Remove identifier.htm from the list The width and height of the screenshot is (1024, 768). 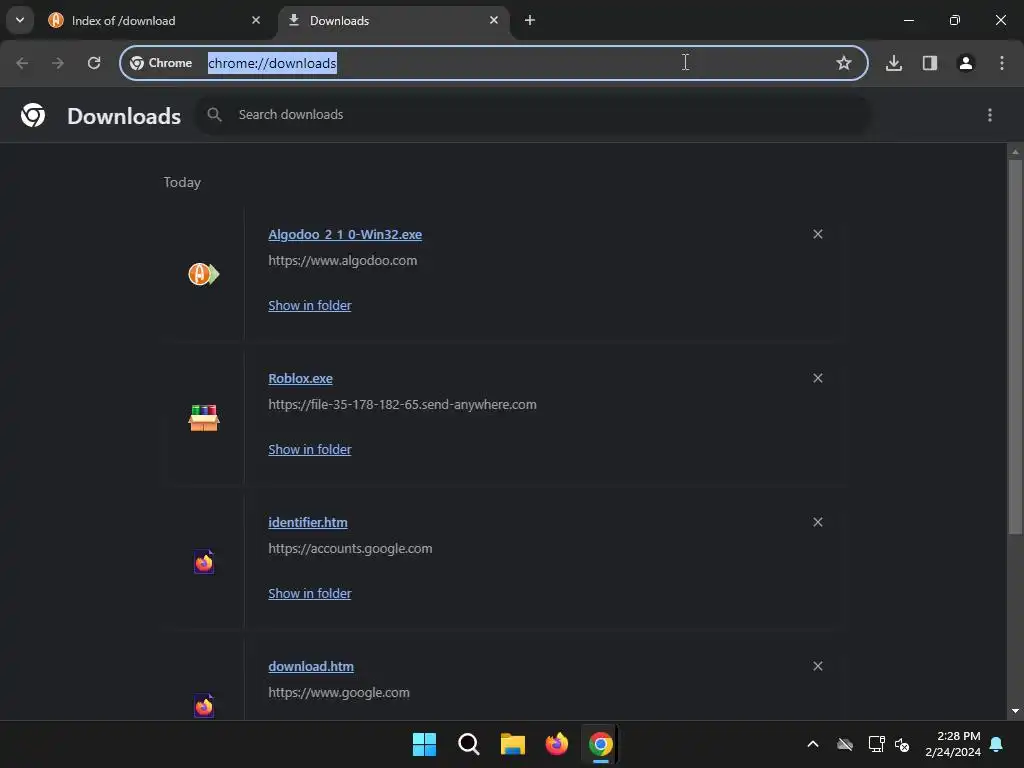point(818,522)
